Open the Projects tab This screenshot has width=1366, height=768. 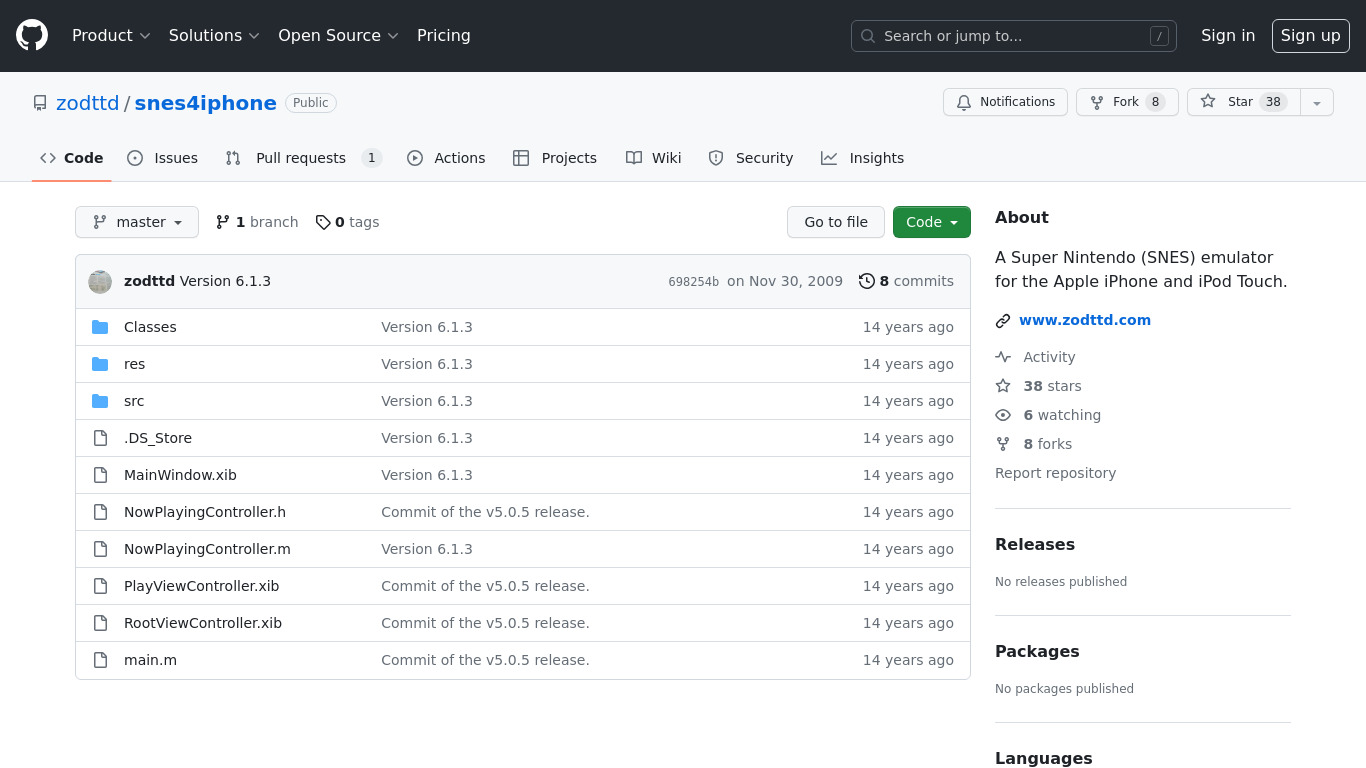coord(555,158)
